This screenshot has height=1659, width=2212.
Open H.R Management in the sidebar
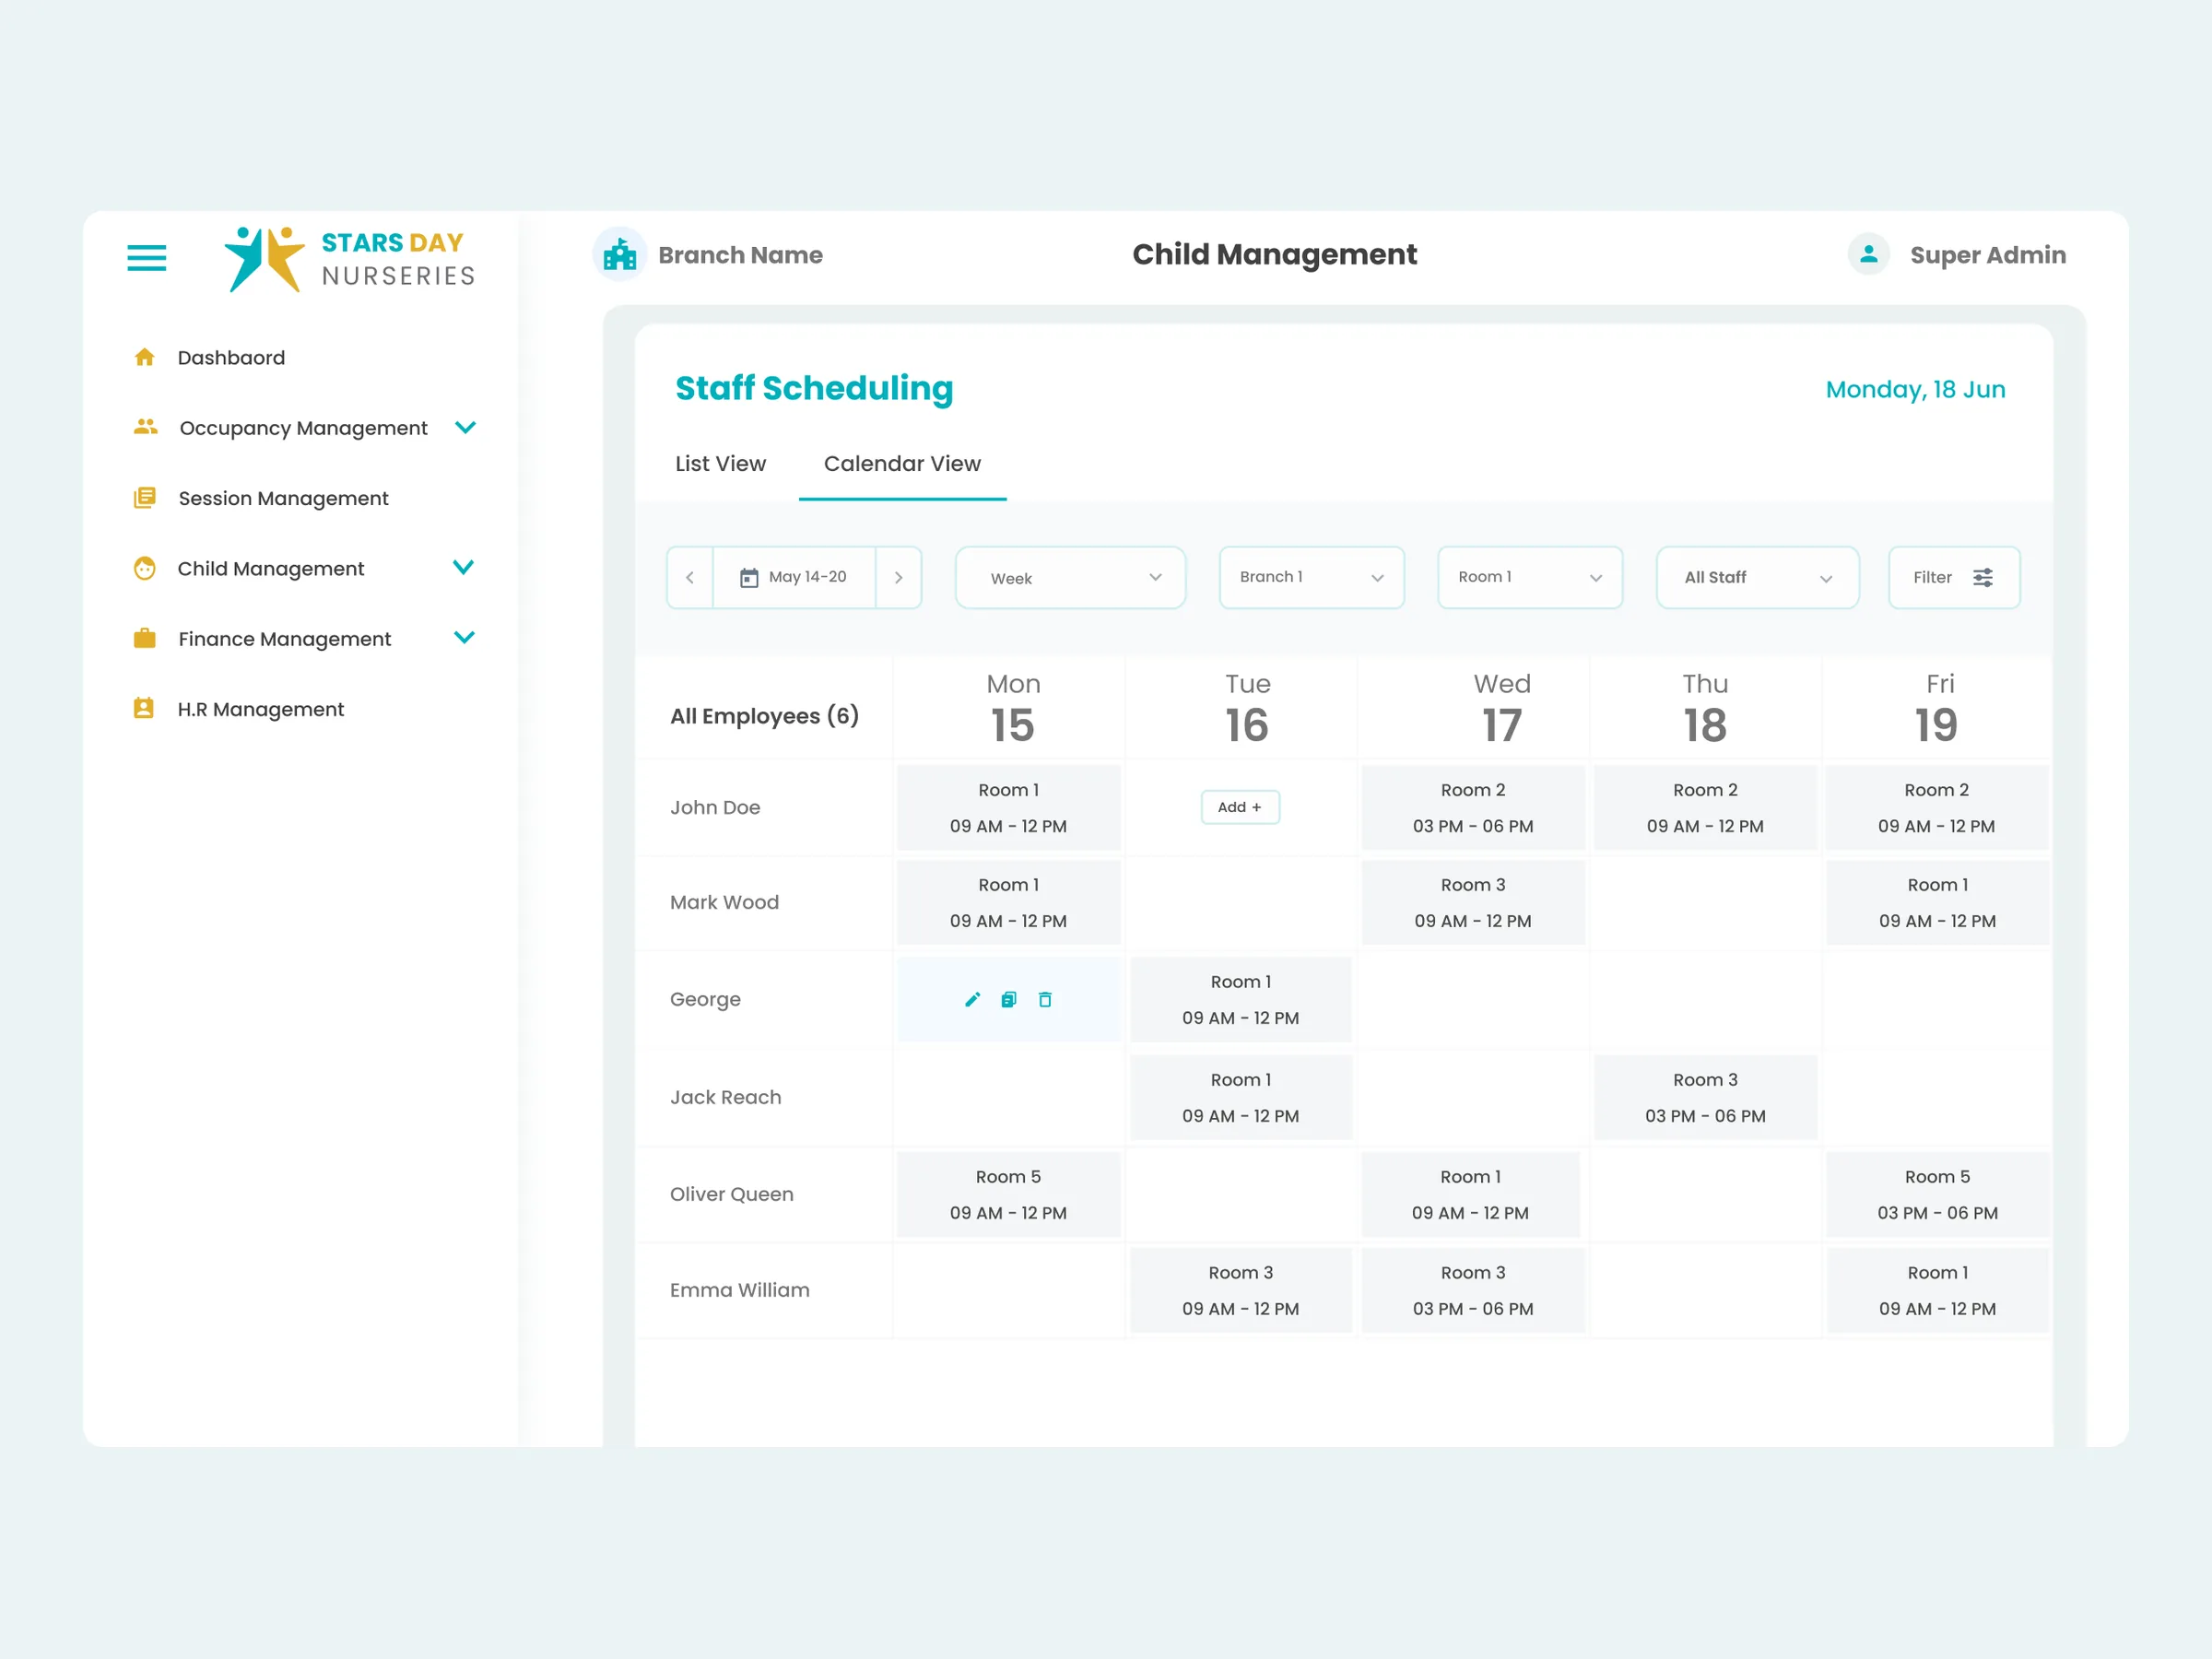coord(260,709)
